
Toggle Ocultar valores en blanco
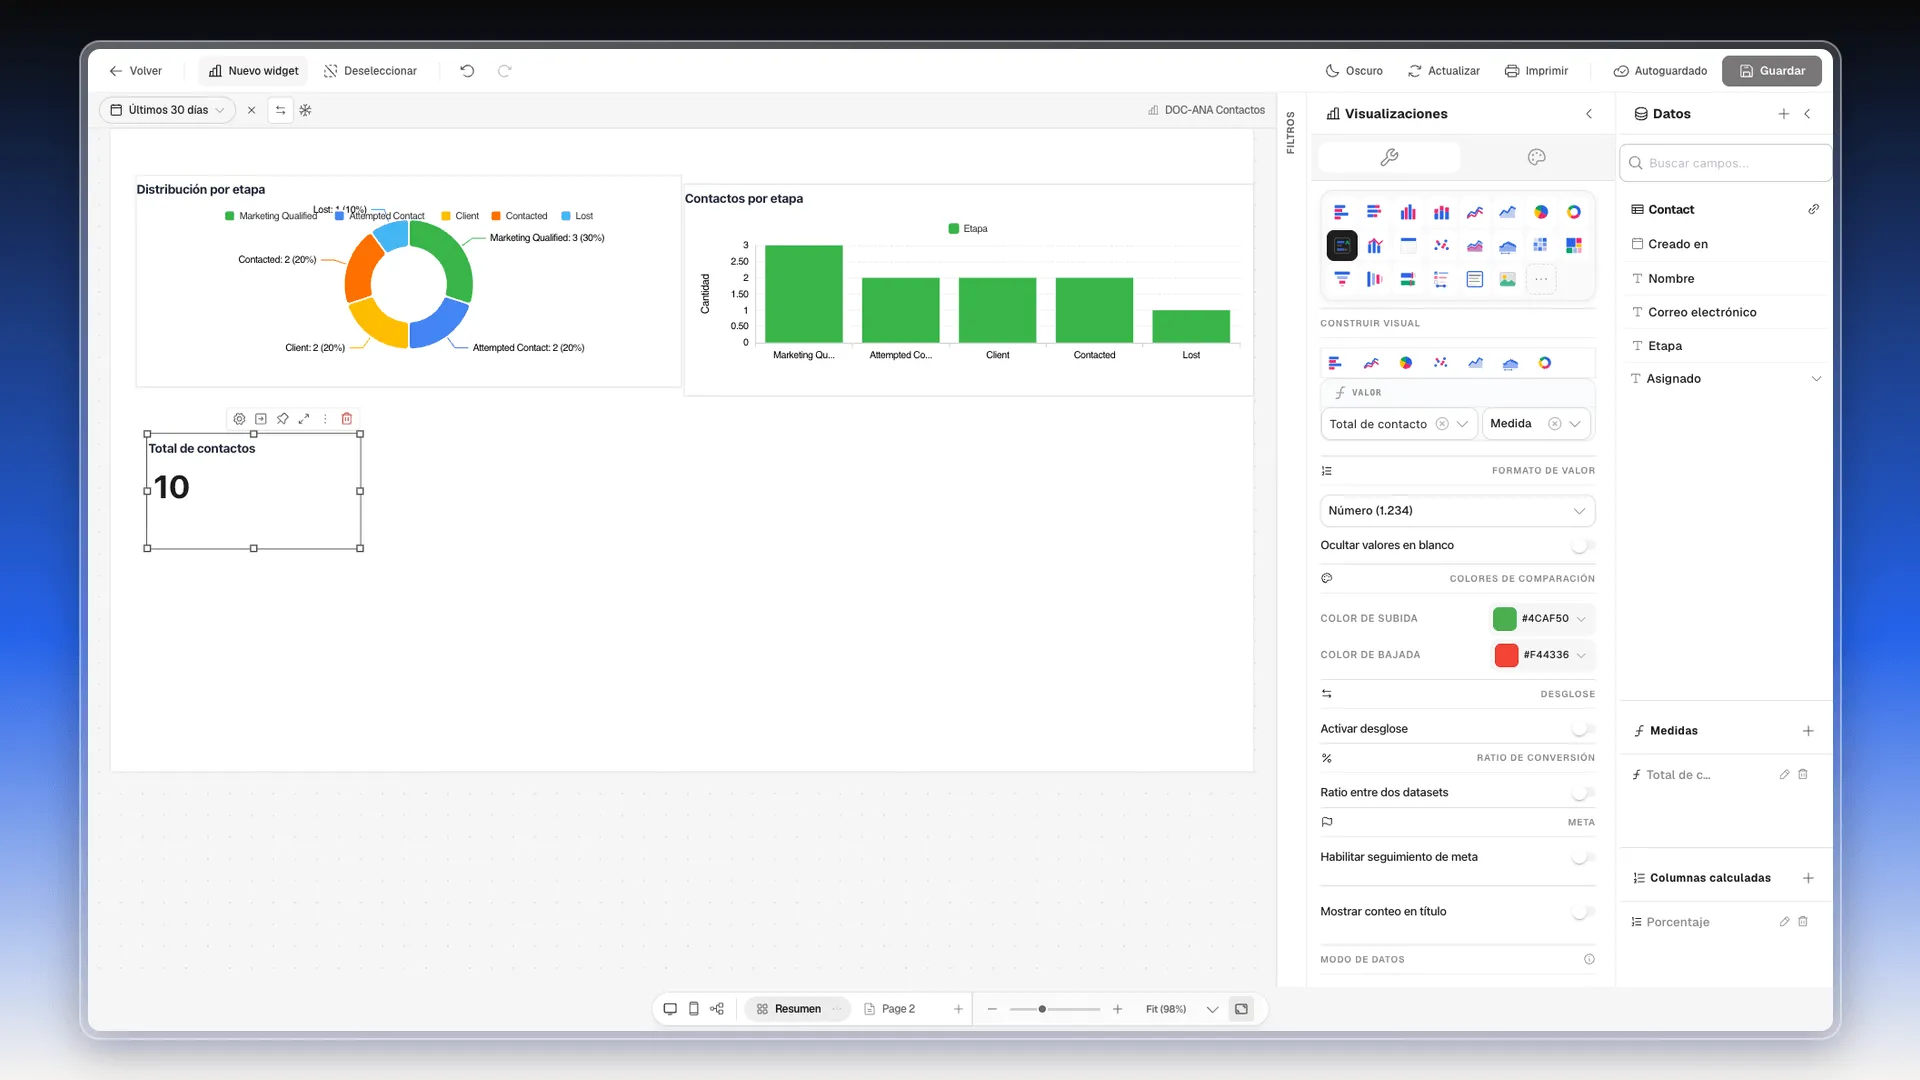coord(1581,546)
